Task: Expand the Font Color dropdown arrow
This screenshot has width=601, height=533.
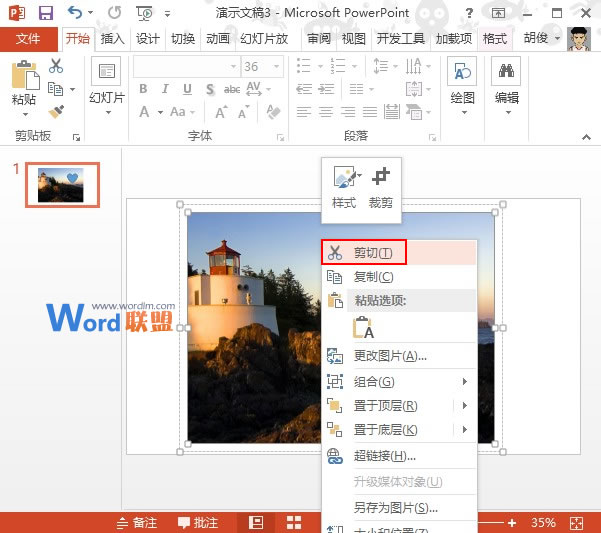Action: point(160,112)
